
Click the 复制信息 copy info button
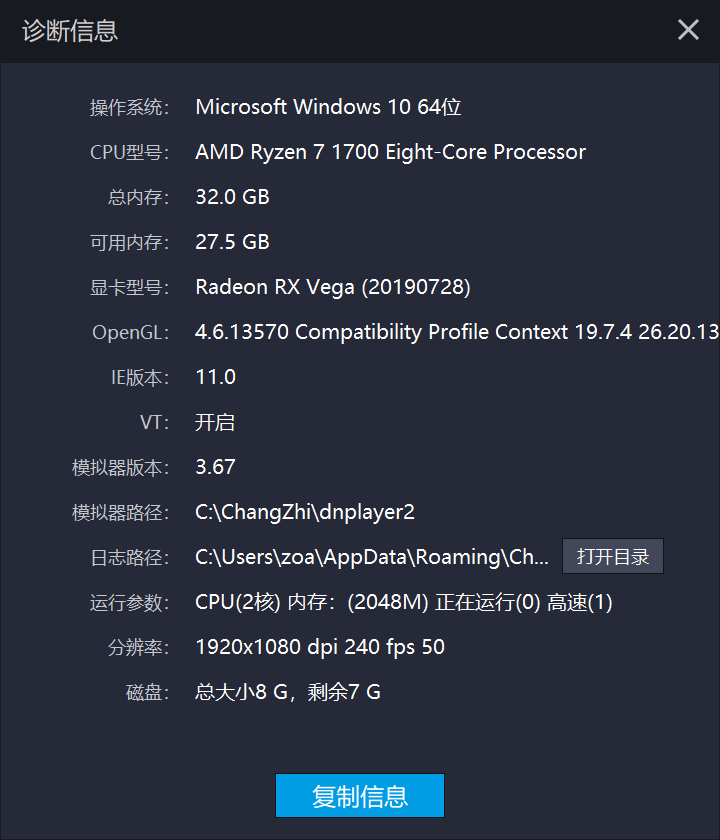pyautogui.click(x=360, y=796)
